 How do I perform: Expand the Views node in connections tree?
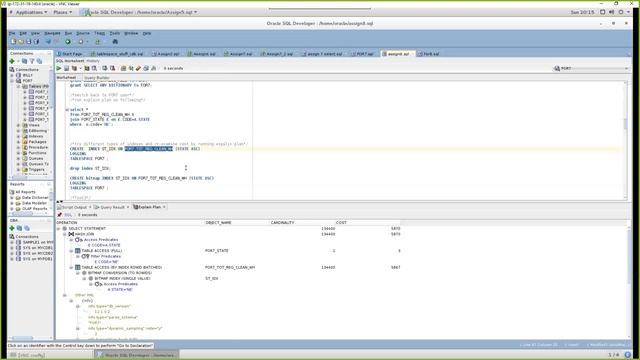(x=18, y=125)
